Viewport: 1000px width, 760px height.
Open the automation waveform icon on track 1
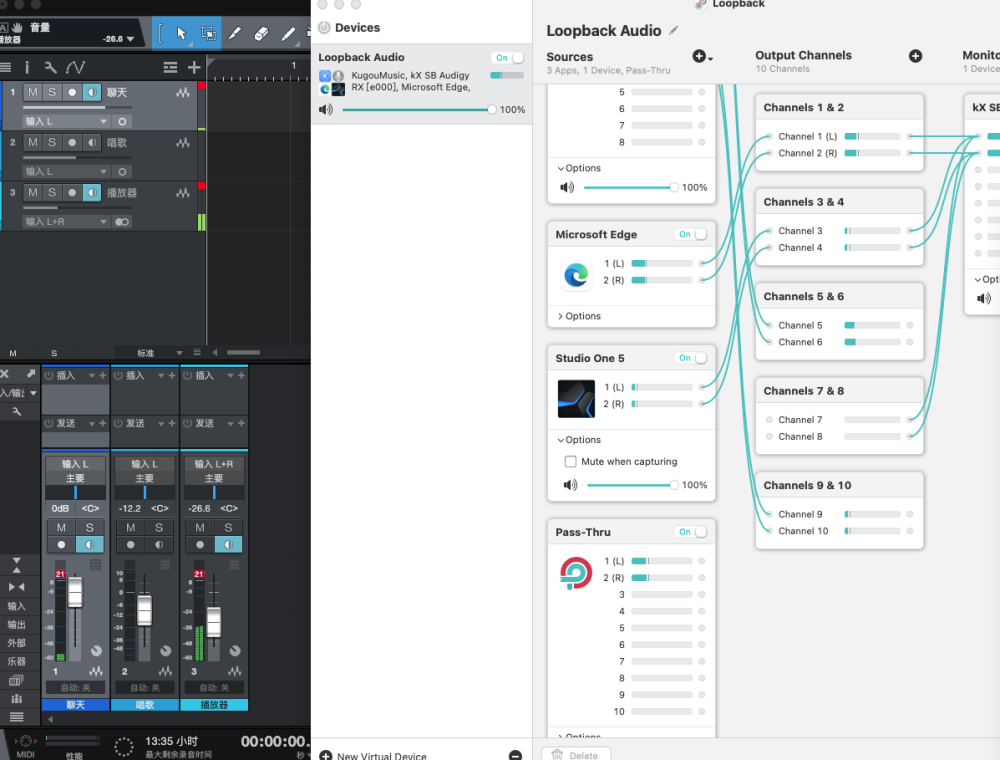coord(183,92)
